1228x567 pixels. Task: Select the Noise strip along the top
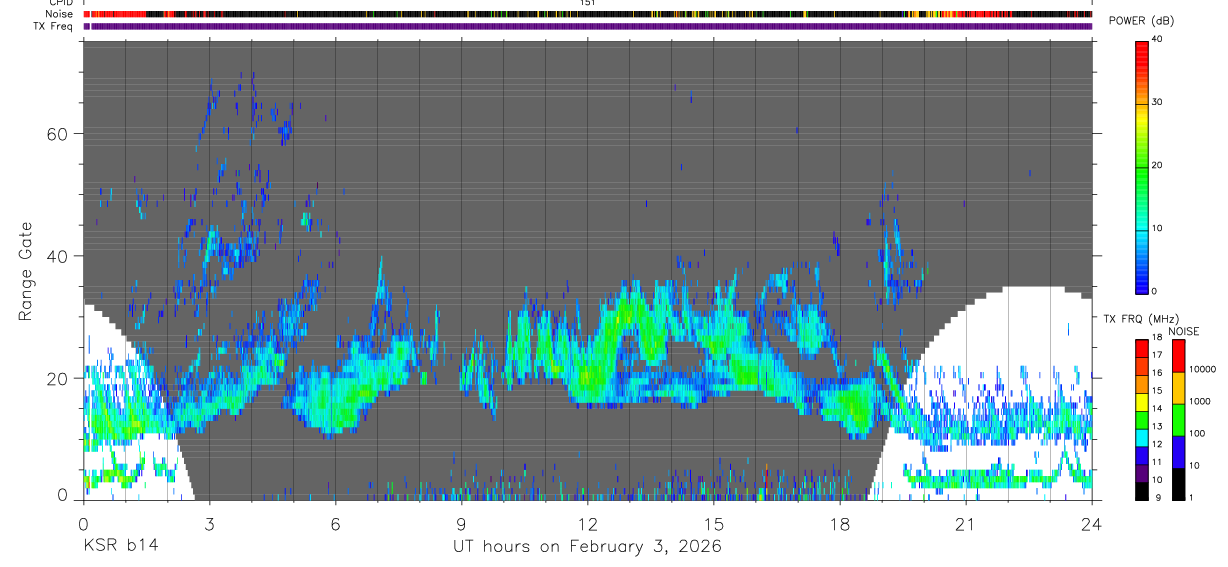coord(588,14)
